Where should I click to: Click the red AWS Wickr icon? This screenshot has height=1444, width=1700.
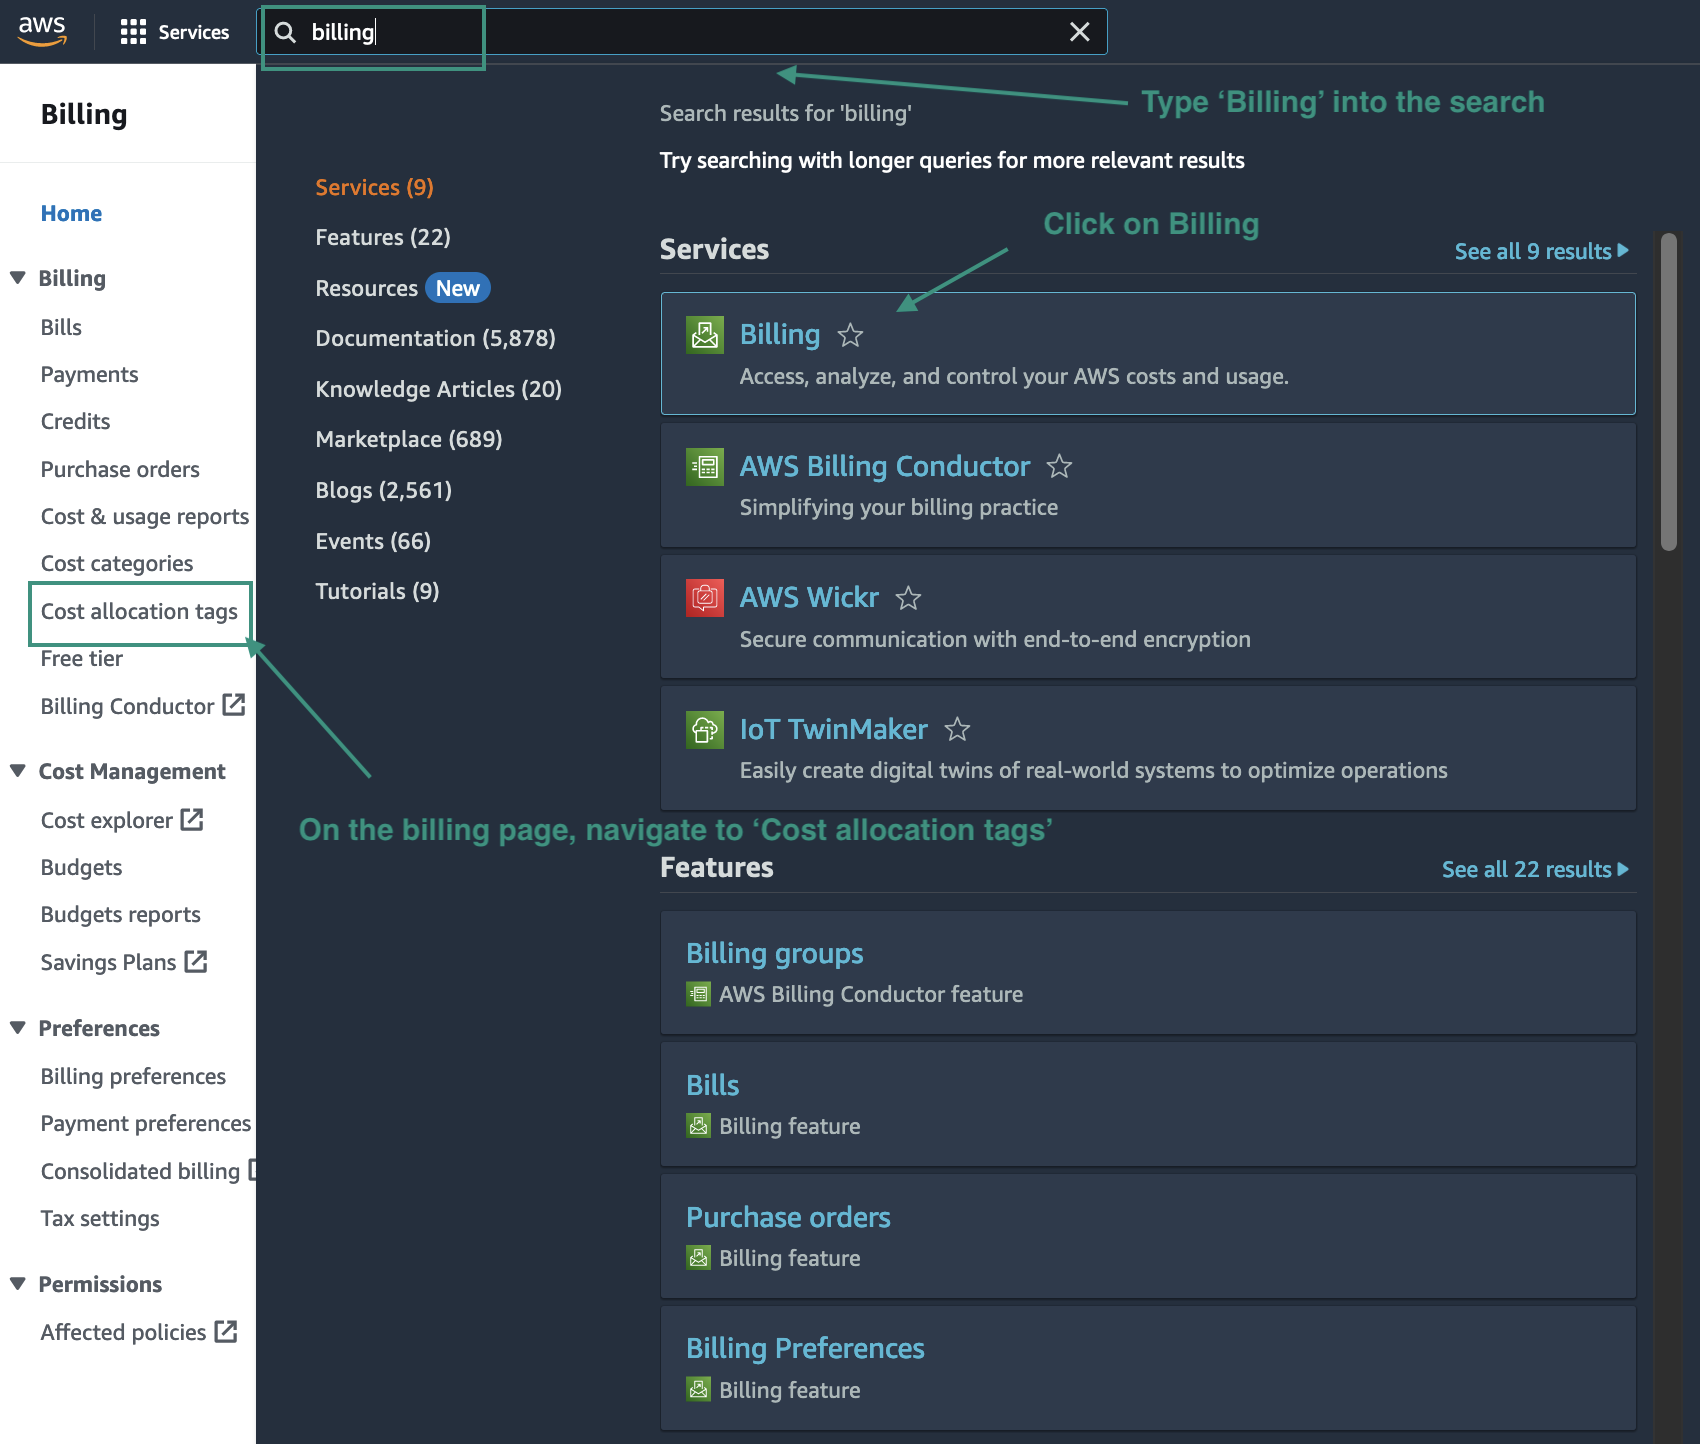[x=704, y=597]
